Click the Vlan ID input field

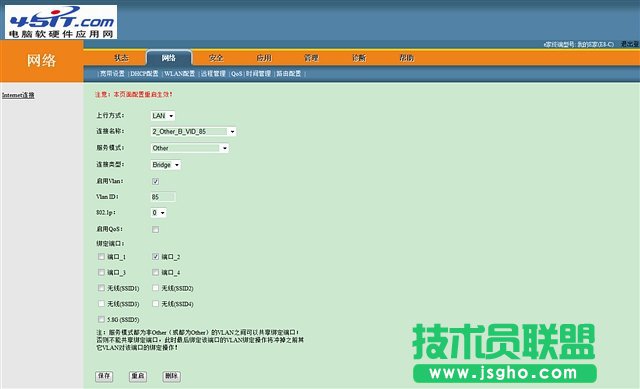(163, 197)
